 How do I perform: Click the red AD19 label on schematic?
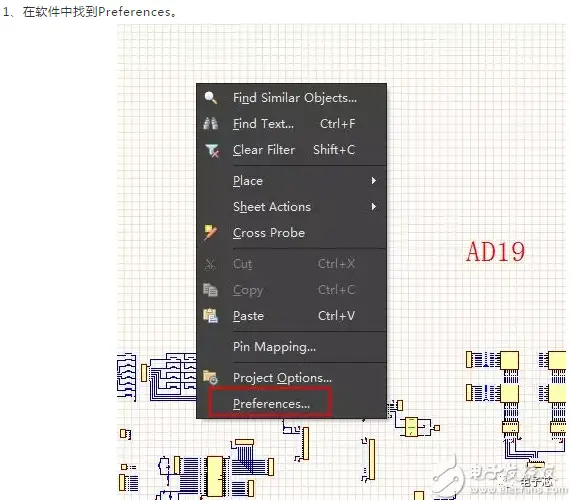click(496, 252)
